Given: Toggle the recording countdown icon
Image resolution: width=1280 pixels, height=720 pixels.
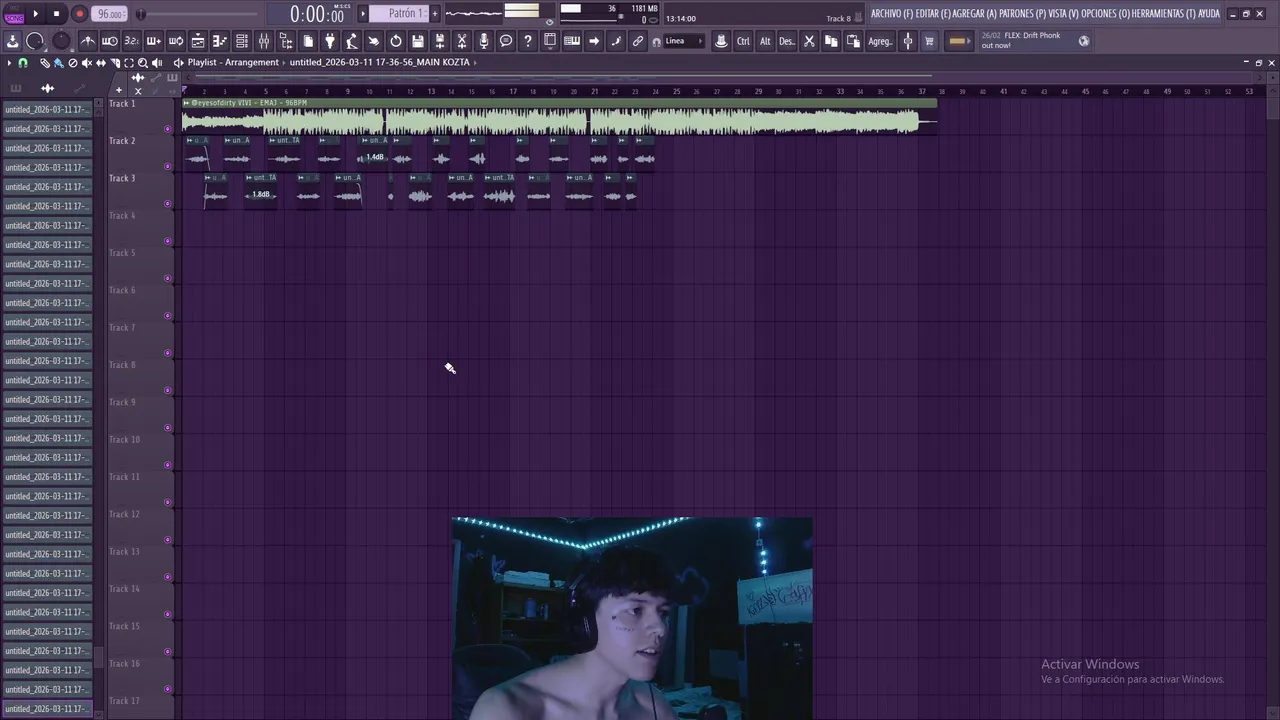Looking at the screenshot, I should point(131,41).
